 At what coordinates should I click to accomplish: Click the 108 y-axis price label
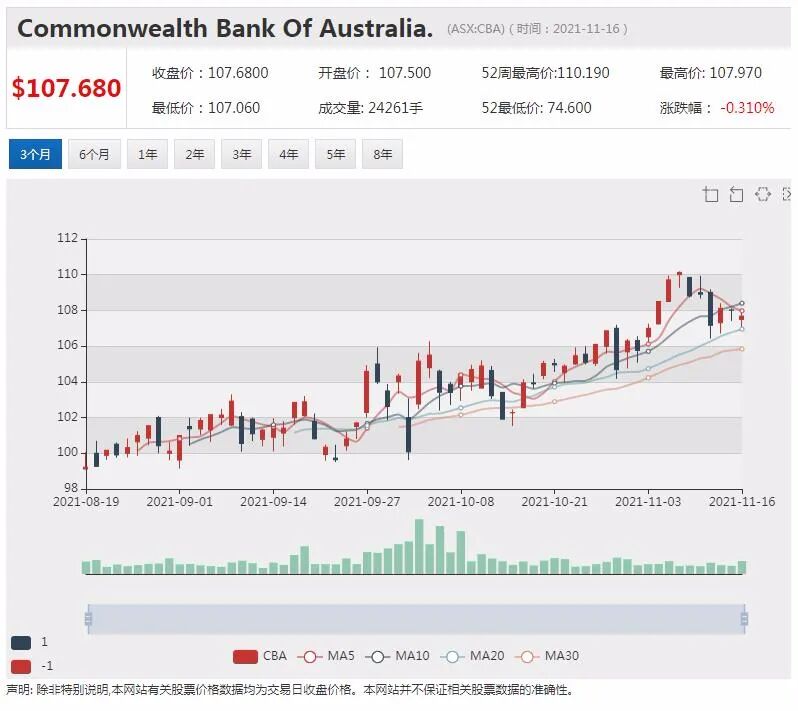(x=68, y=310)
